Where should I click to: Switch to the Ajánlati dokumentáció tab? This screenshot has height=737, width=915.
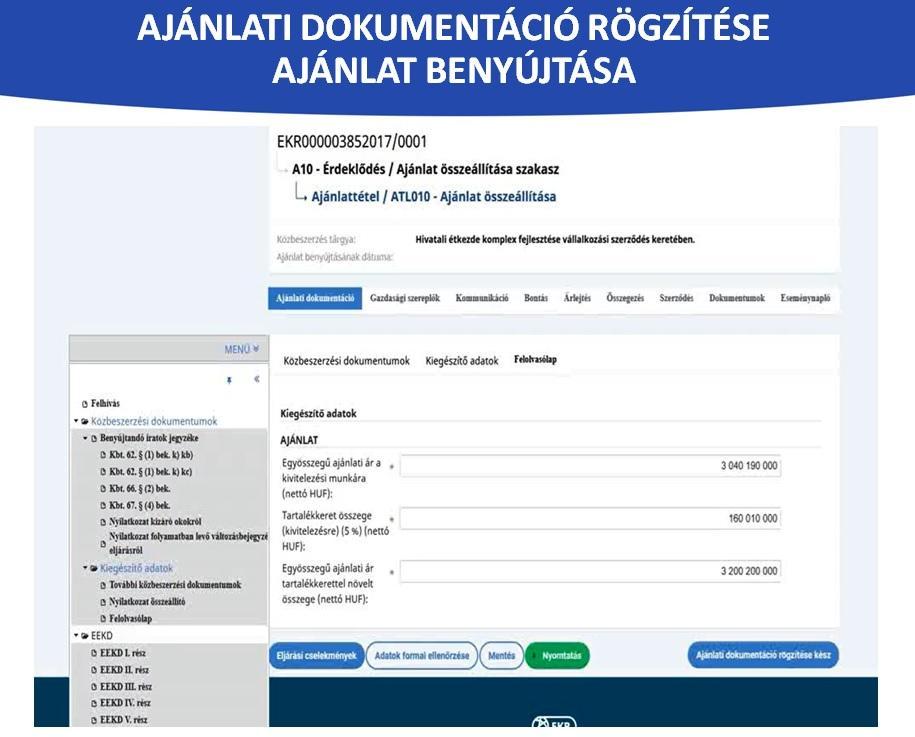(315, 298)
